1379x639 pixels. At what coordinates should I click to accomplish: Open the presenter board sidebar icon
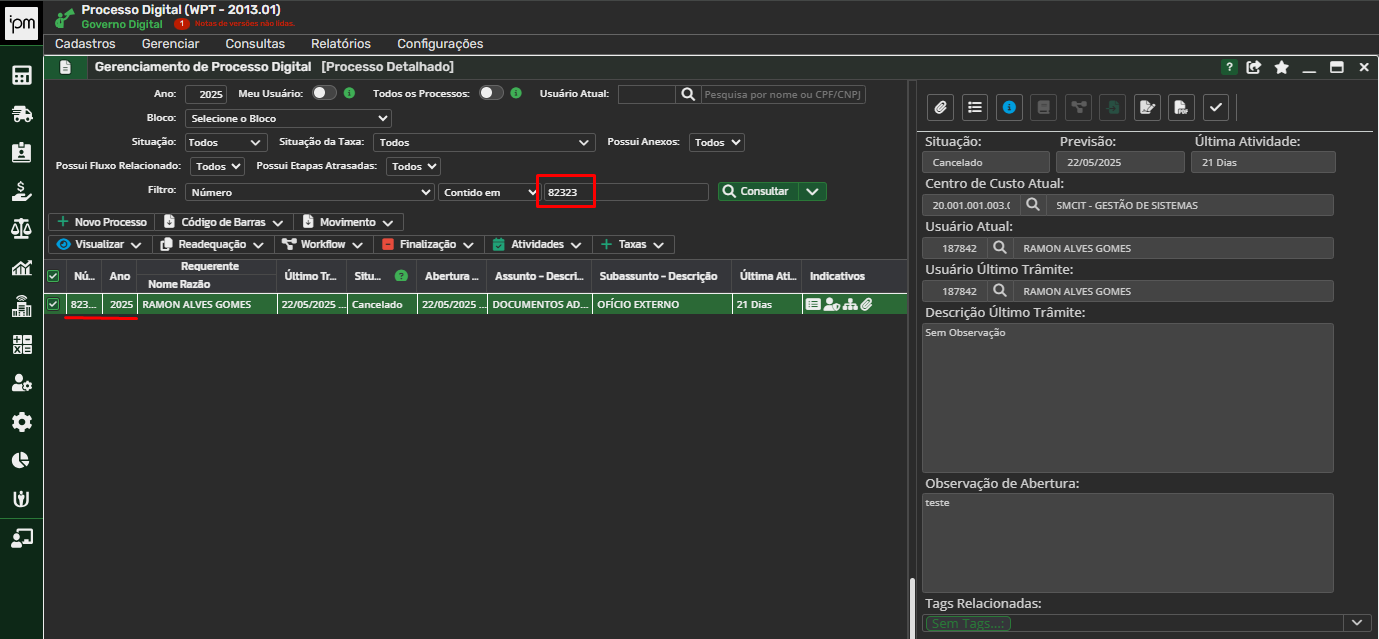pyautogui.click(x=22, y=538)
